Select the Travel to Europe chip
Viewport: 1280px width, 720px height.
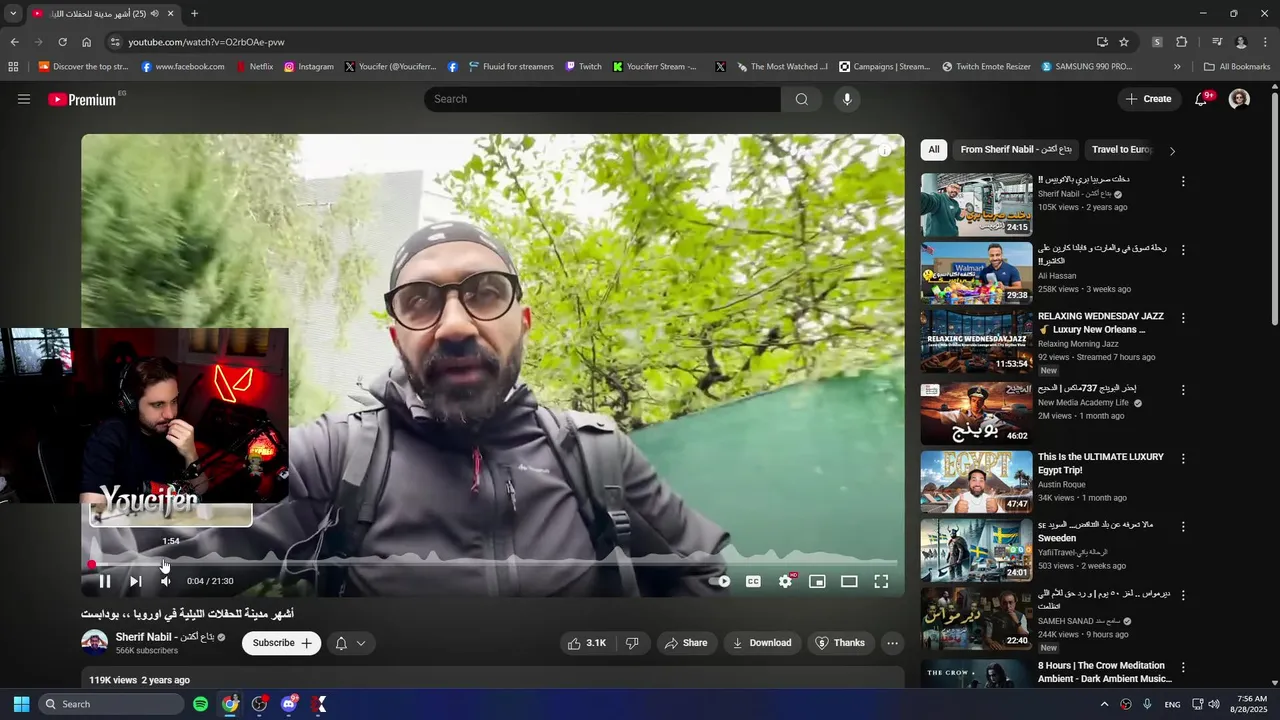point(1121,150)
